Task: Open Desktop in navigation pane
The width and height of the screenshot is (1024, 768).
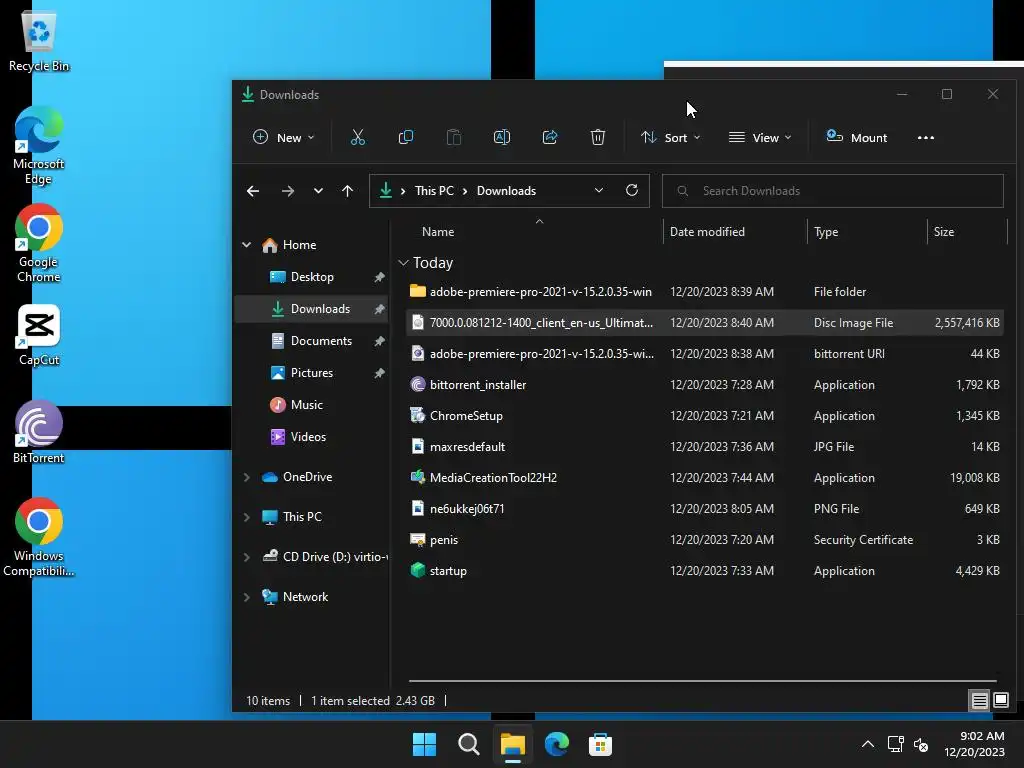Action: click(x=312, y=277)
